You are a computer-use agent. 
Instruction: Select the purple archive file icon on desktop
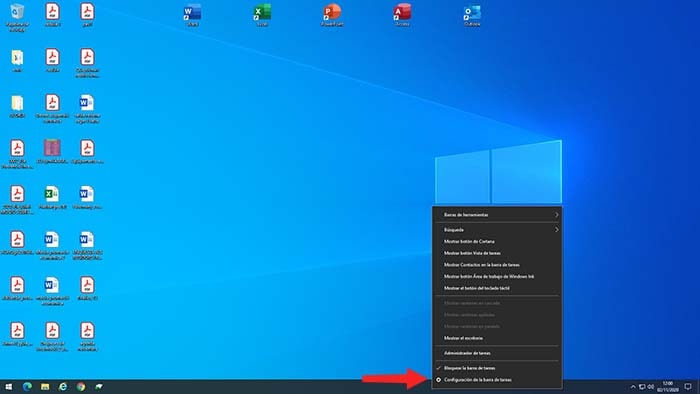[52, 151]
